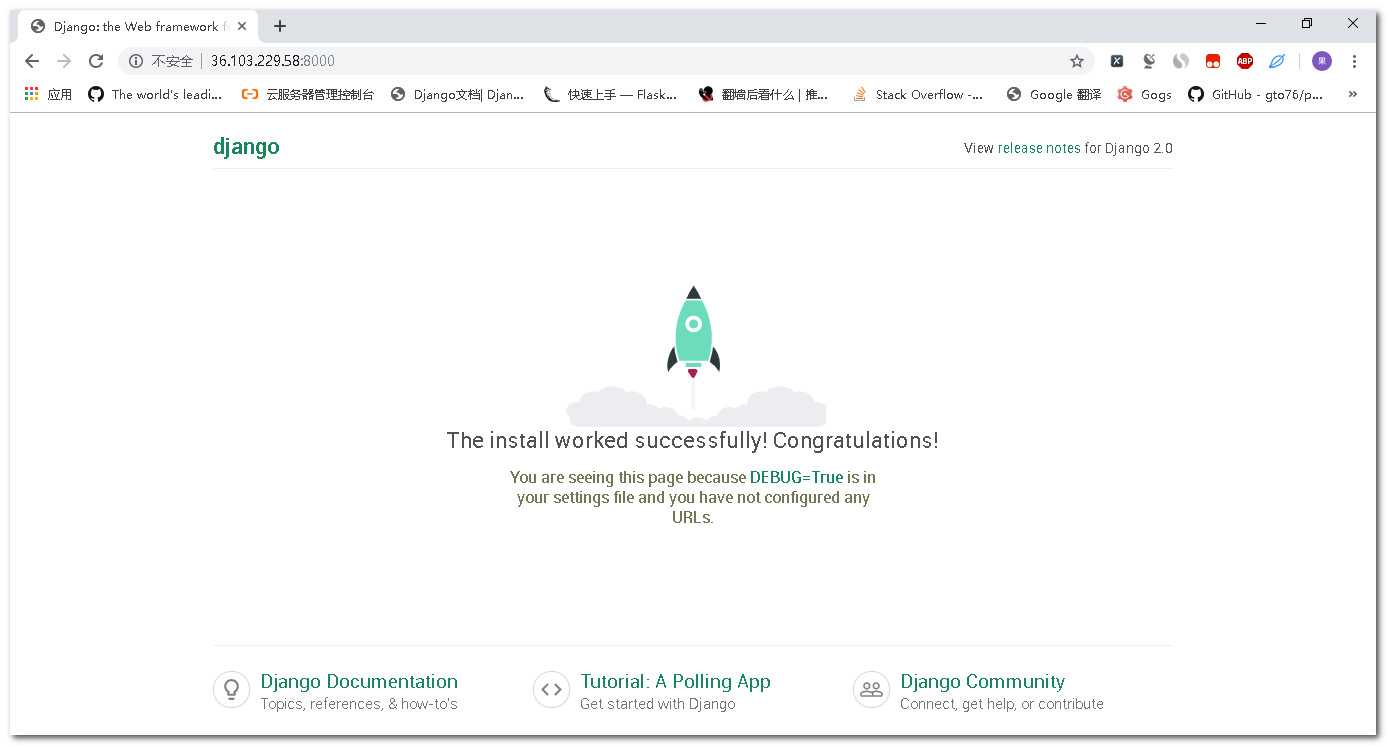This screenshot has height=746, width=1387.
Task: Open The world's leading GitHub bookmark
Action: click(x=155, y=94)
